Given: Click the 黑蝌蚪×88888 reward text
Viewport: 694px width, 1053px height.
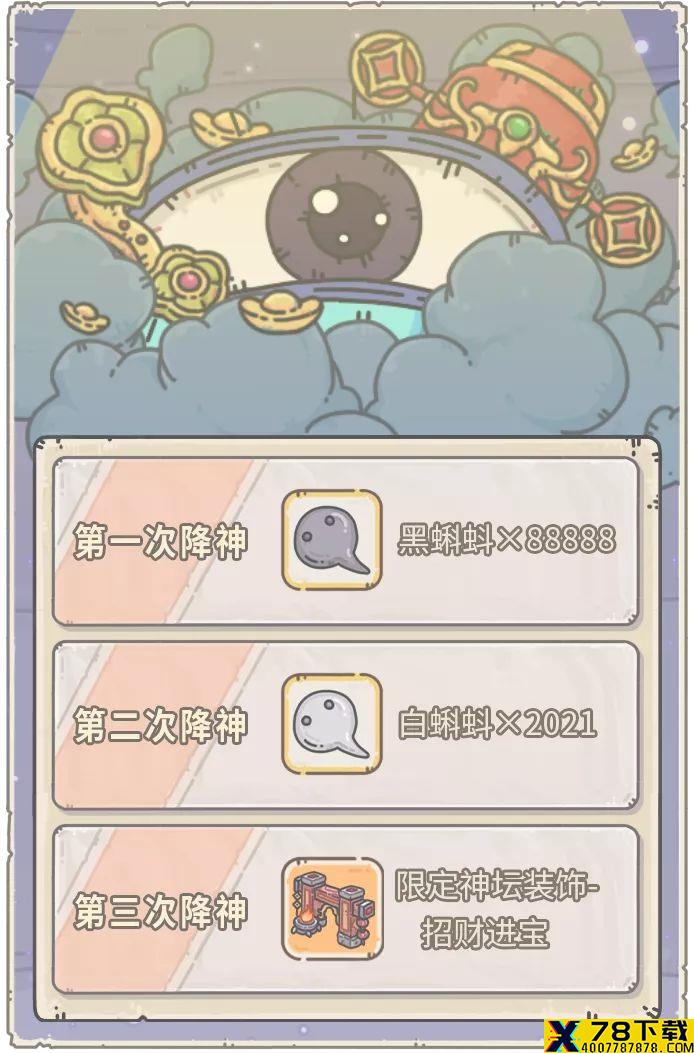Looking at the screenshot, I should tap(506, 539).
